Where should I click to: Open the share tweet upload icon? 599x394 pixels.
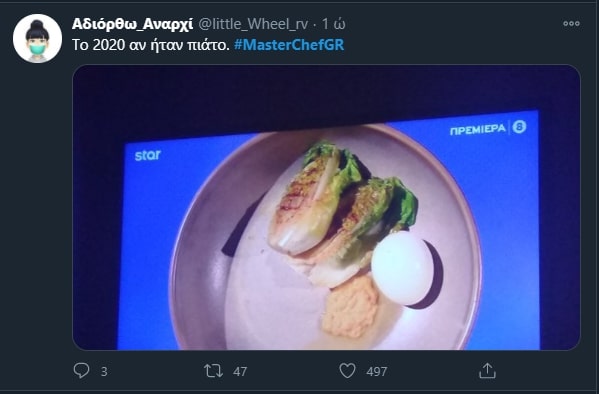487,370
